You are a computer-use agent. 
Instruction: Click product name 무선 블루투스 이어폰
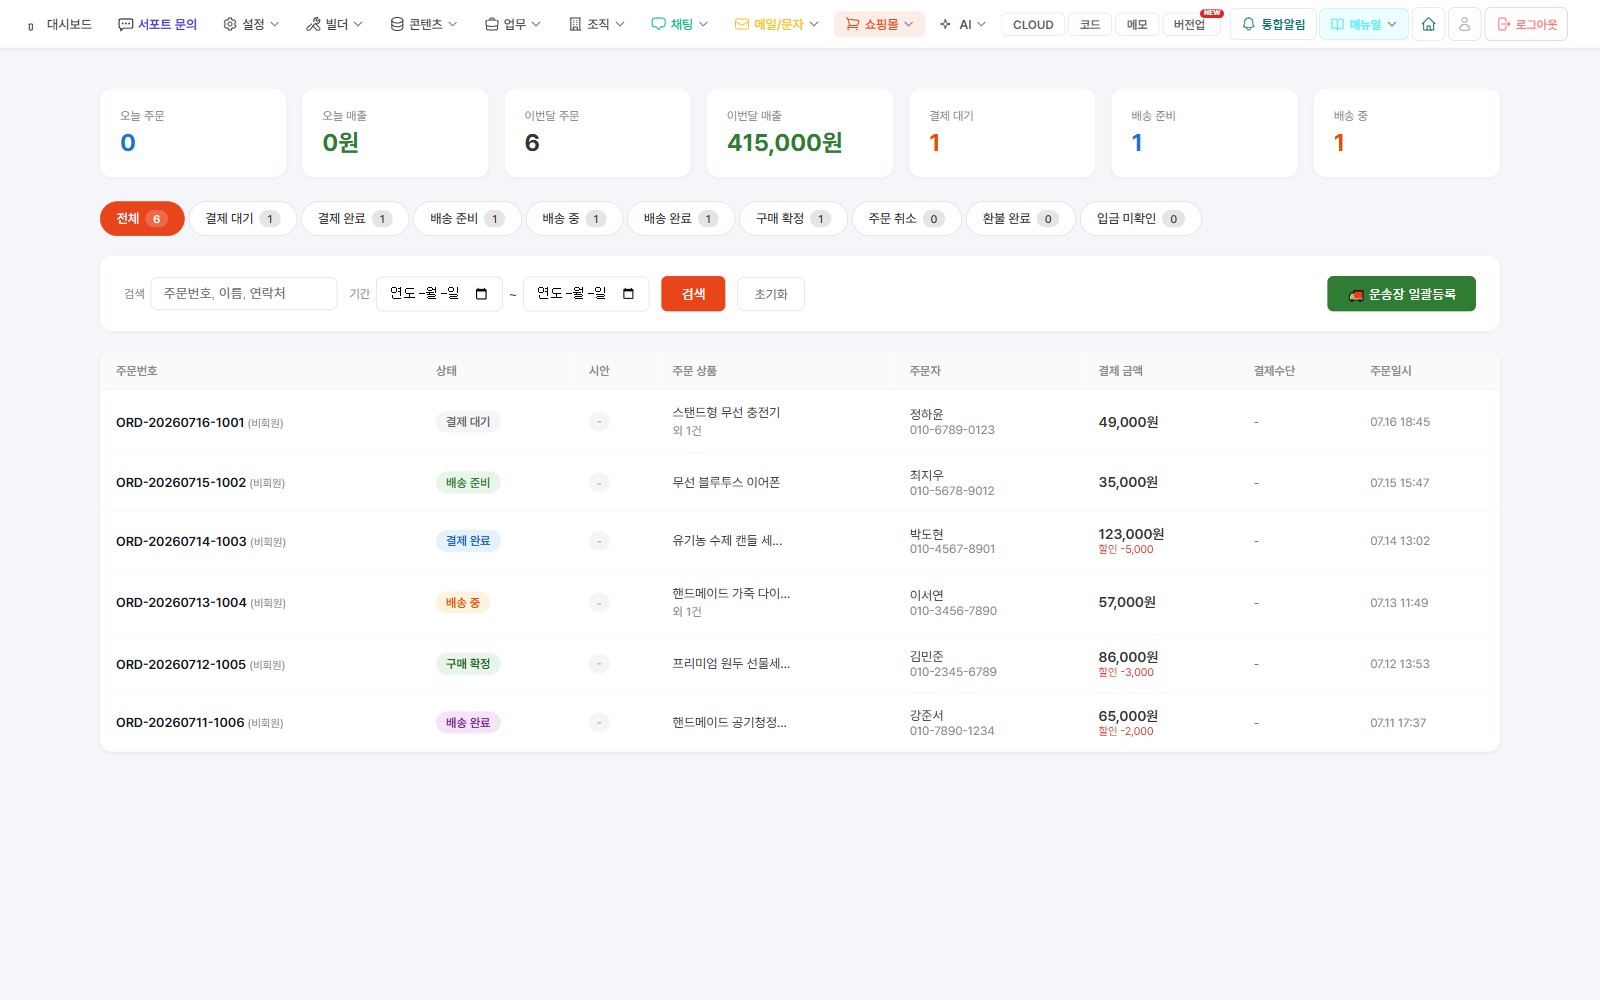coord(726,483)
